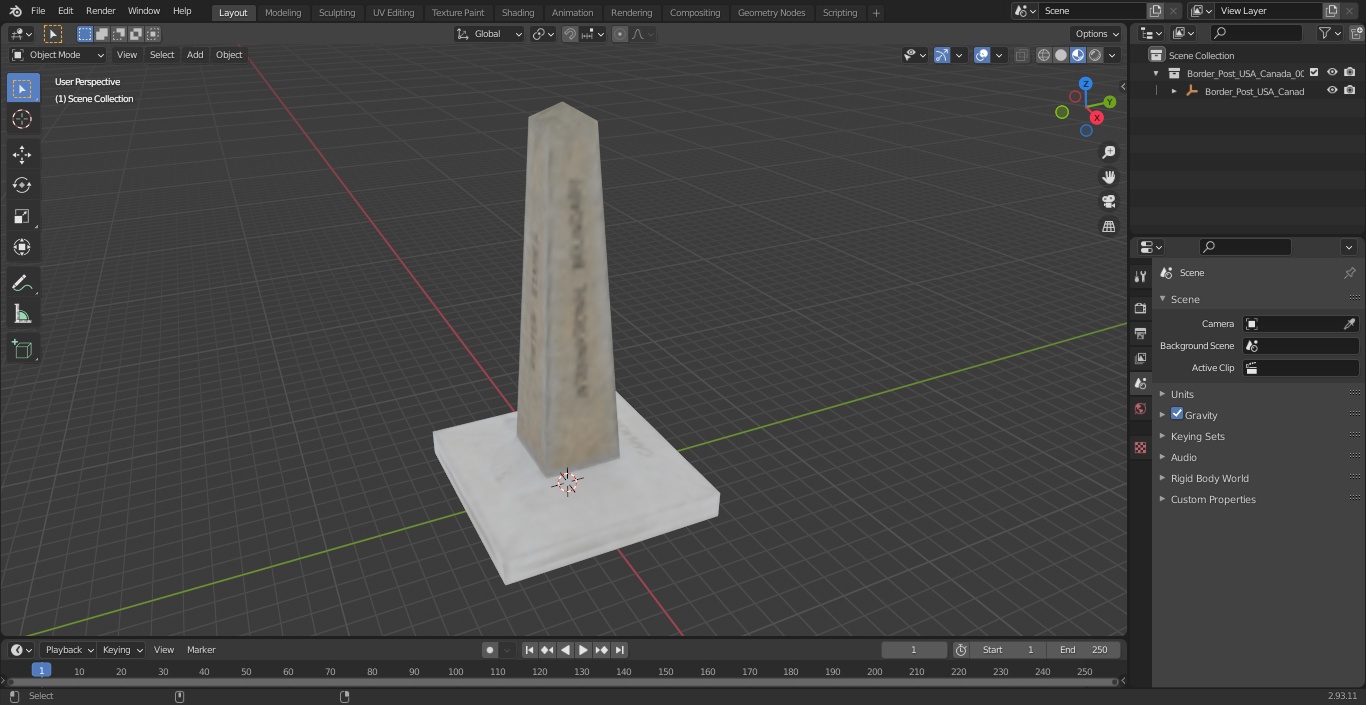Open the Tool properties tab
The height and width of the screenshot is (705, 1366).
(1140, 276)
